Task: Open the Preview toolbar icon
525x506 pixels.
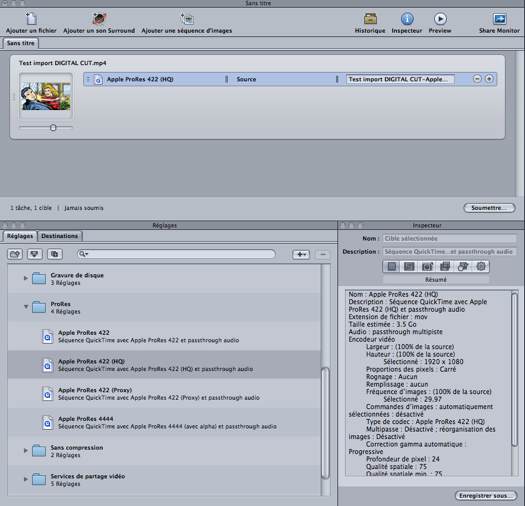Action: [x=440, y=19]
